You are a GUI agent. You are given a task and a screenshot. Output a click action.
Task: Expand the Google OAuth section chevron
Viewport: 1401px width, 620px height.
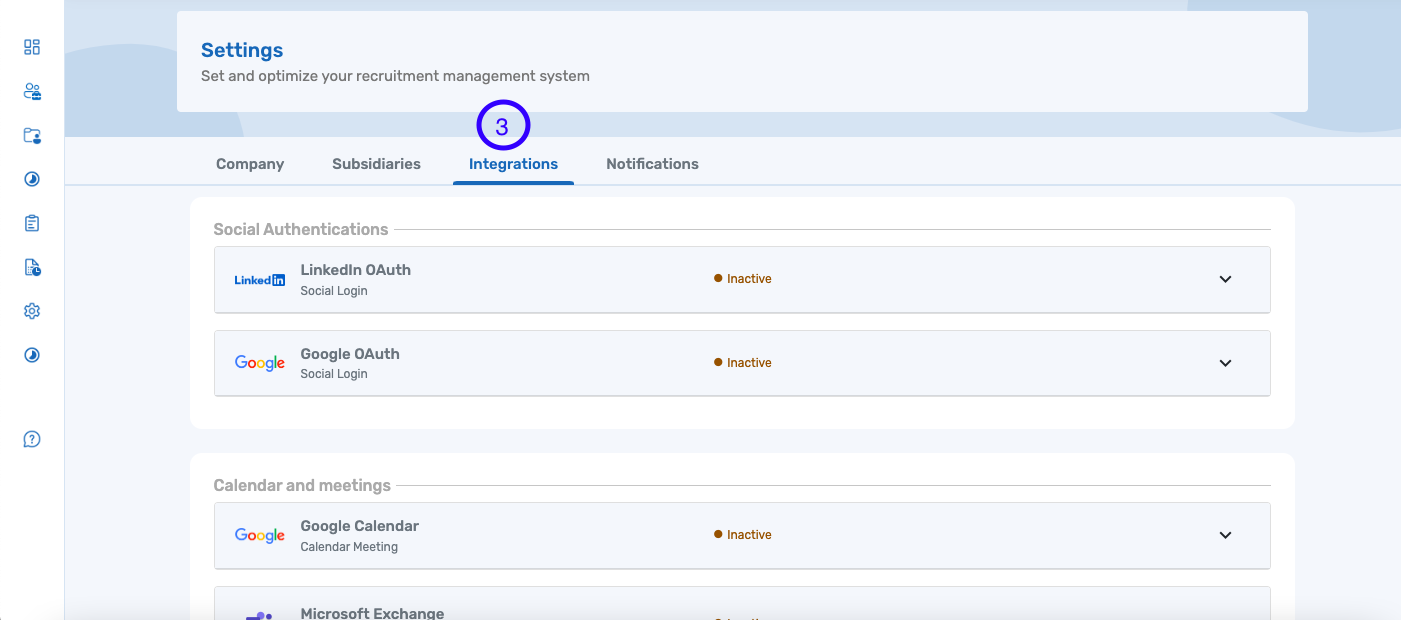pyautogui.click(x=1225, y=363)
